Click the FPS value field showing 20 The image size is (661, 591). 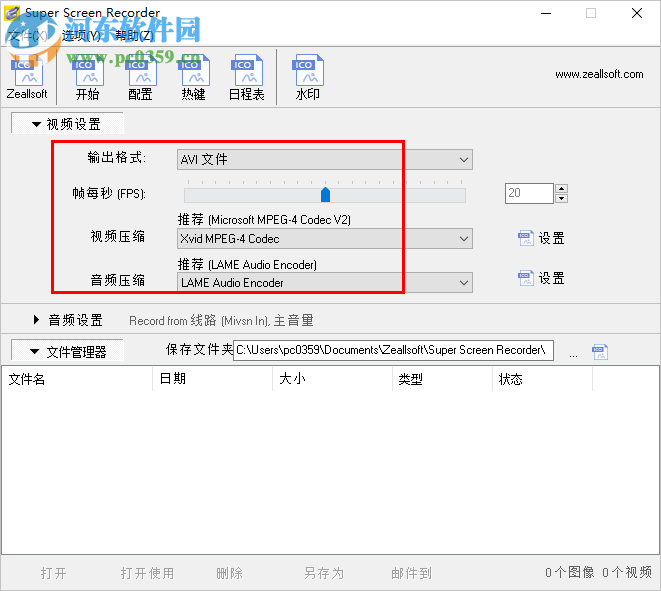[529, 193]
